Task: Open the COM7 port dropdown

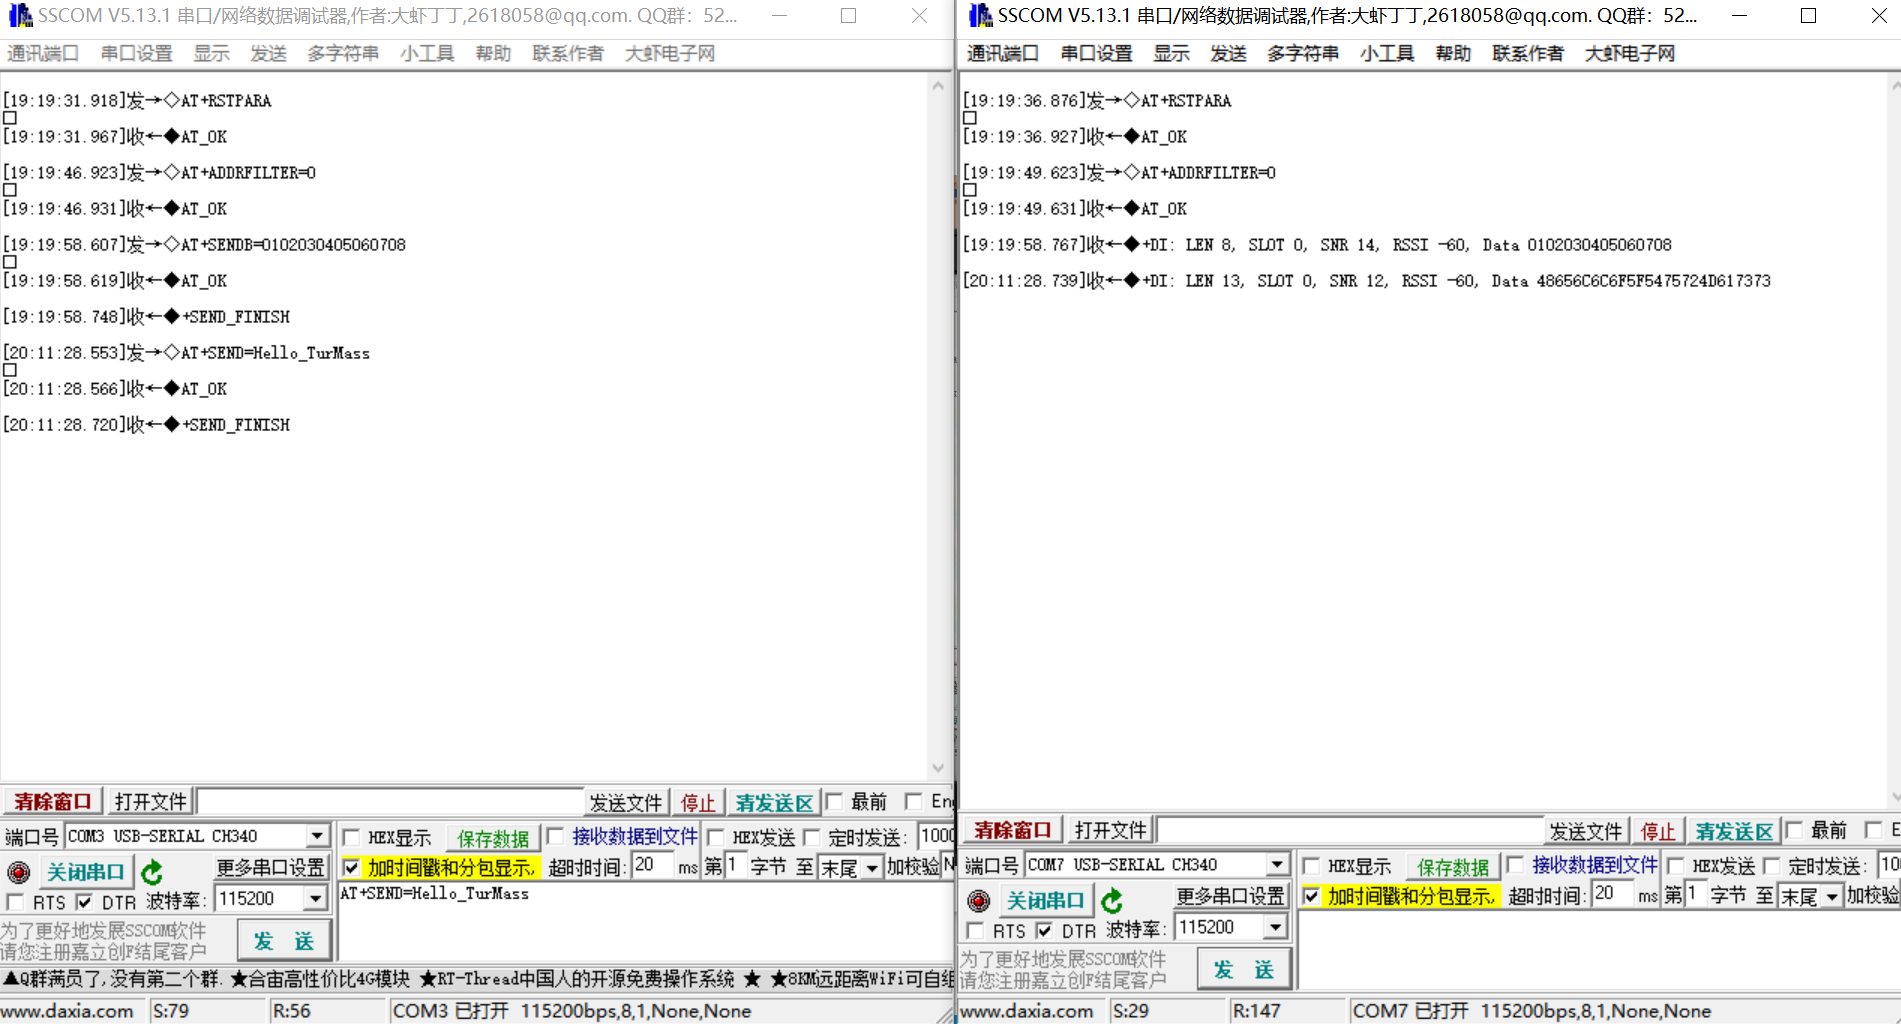Action: (x=1277, y=865)
